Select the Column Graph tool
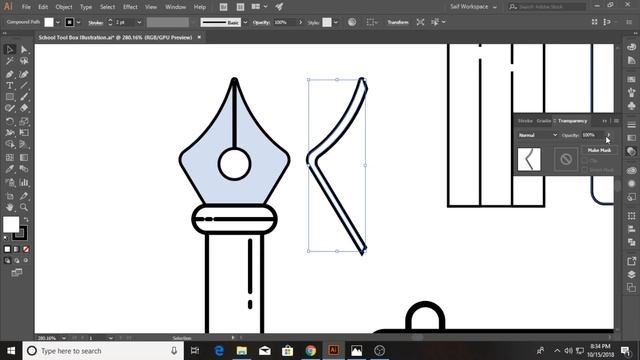This screenshot has height=360, width=640. coord(24,182)
